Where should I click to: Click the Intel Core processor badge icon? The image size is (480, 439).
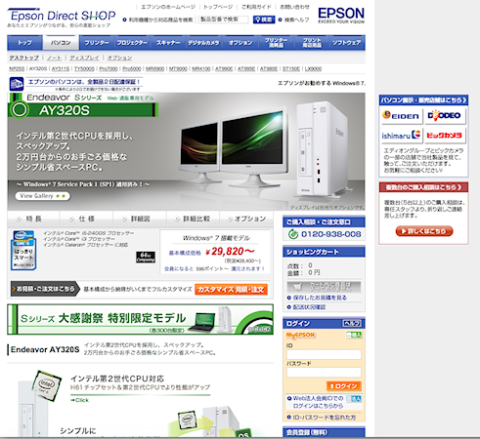point(23,250)
